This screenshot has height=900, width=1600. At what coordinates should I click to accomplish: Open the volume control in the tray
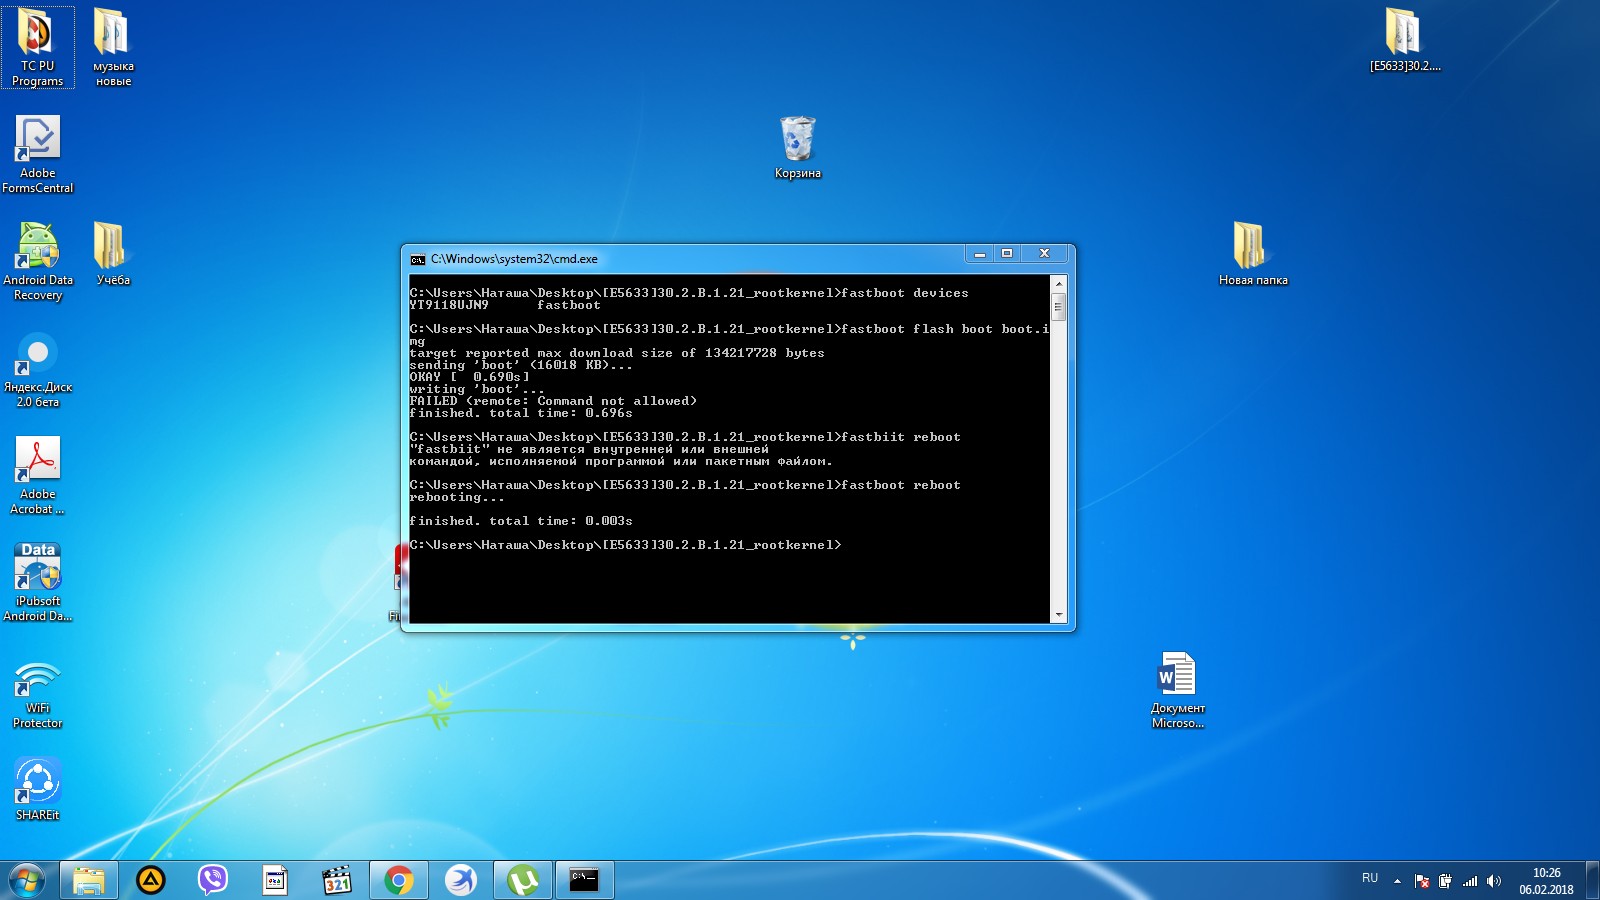1494,881
